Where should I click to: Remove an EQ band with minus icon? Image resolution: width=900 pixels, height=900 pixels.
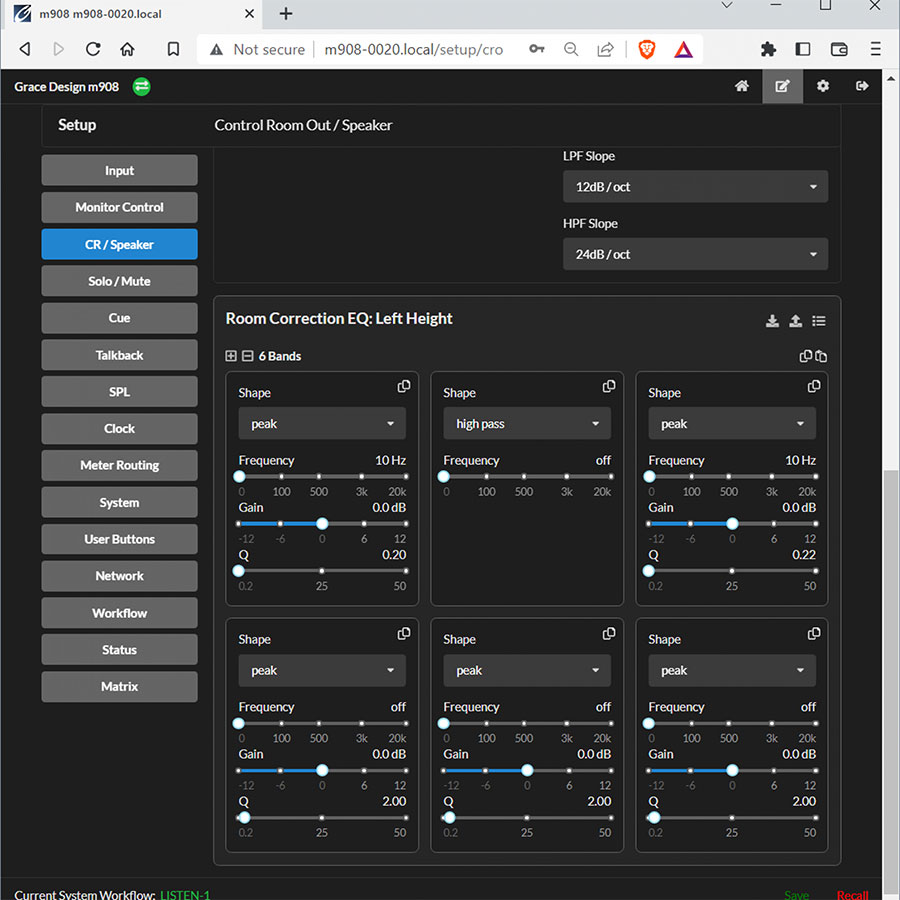click(247, 356)
